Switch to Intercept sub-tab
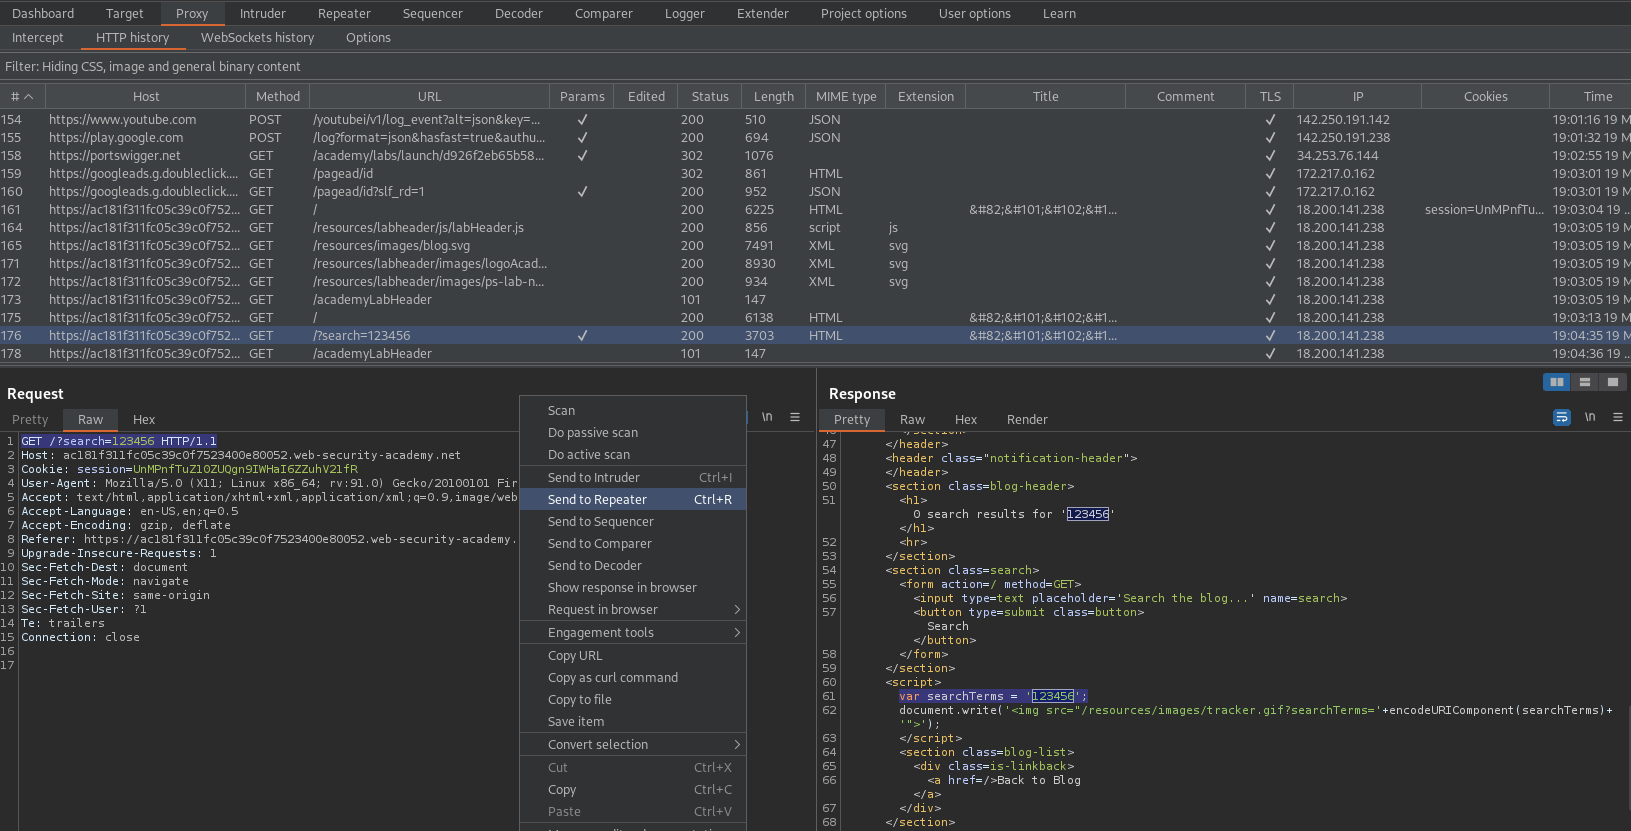The image size is (1631, 831). point(38,37)
